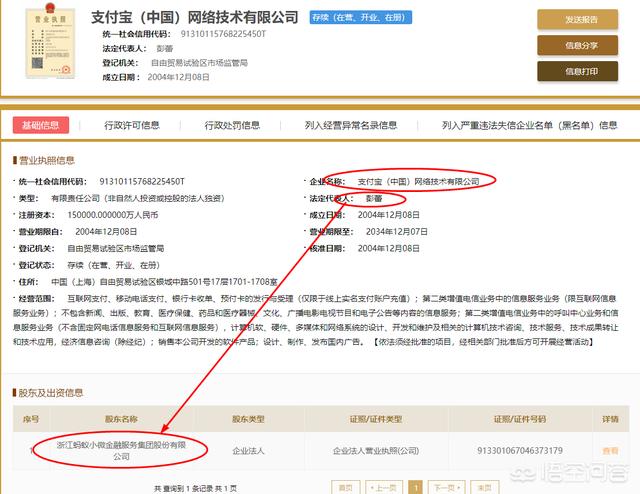The height and width of the screenshot is (494, 640).
Task: Click the 下一页 pagination button
Action: [447, 487]
